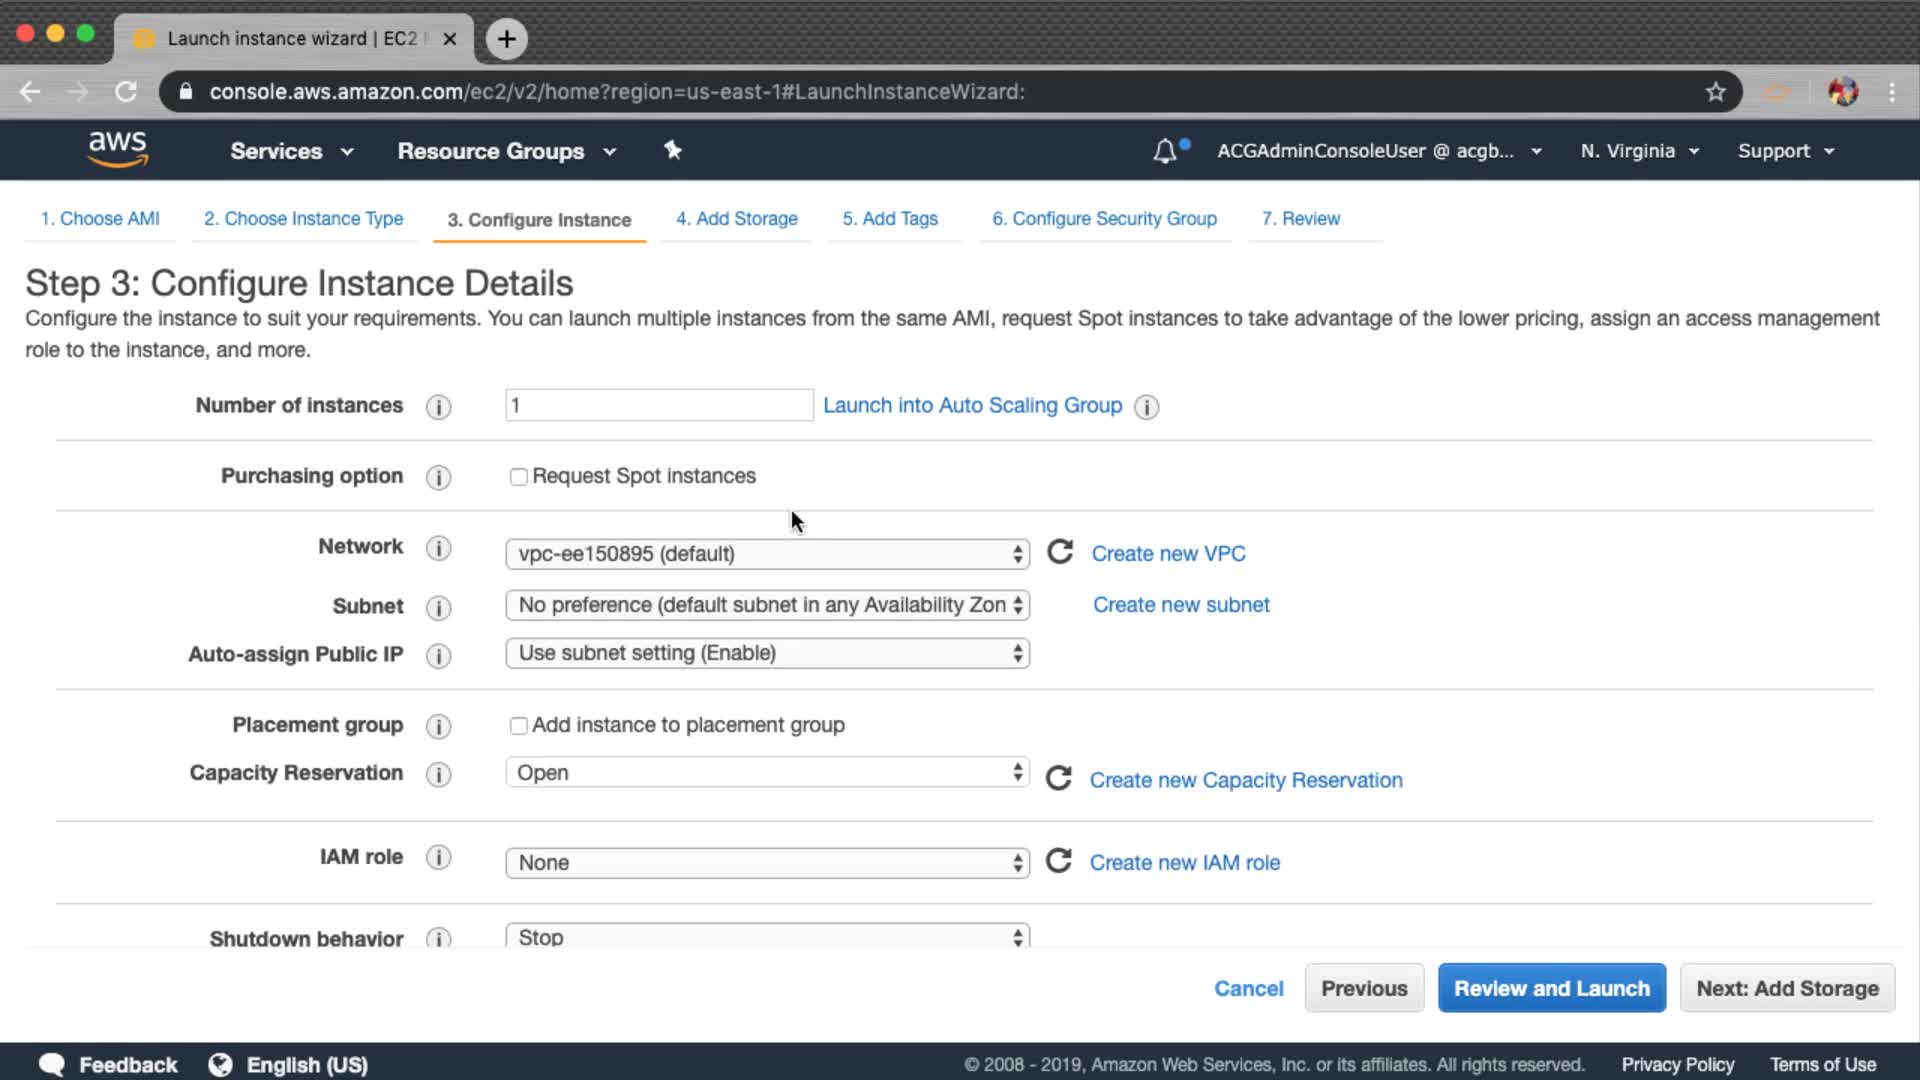Refresh the Capacity Reservation list
The width and height of the screenshot is (1920, 1080).
1058,779
